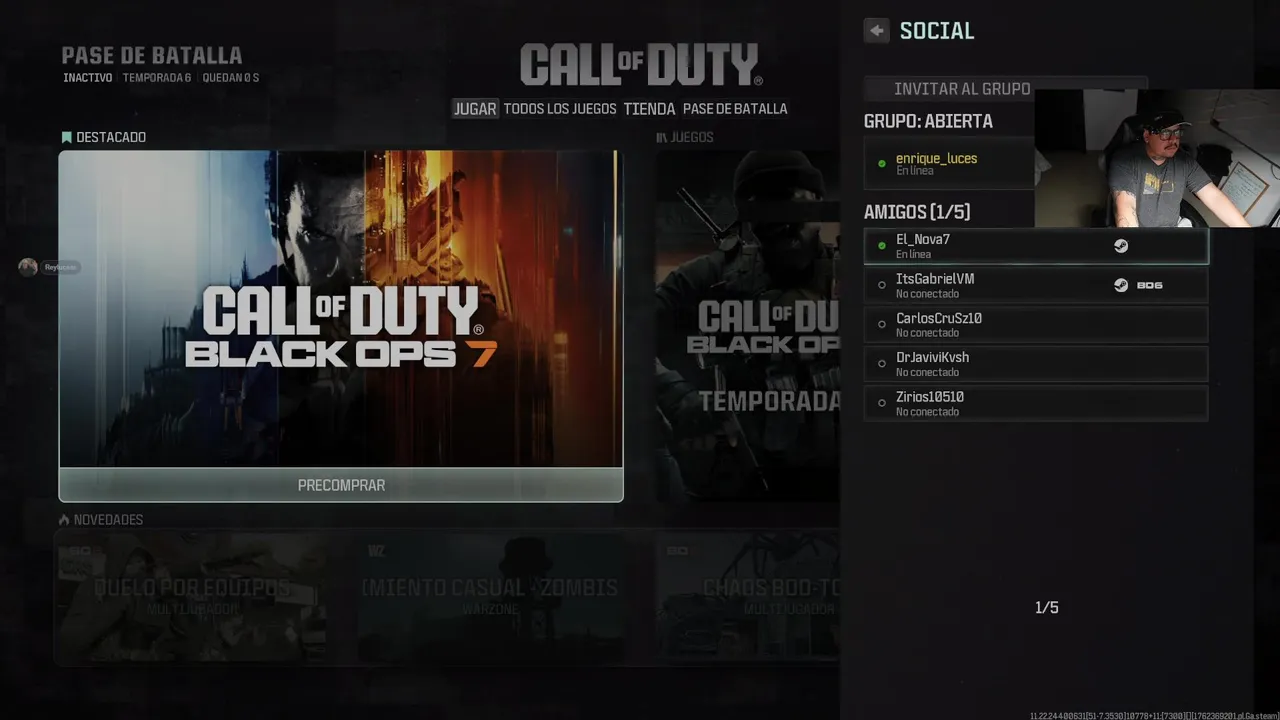Open Duelo por equipos multiplayer card

[191, 597]
